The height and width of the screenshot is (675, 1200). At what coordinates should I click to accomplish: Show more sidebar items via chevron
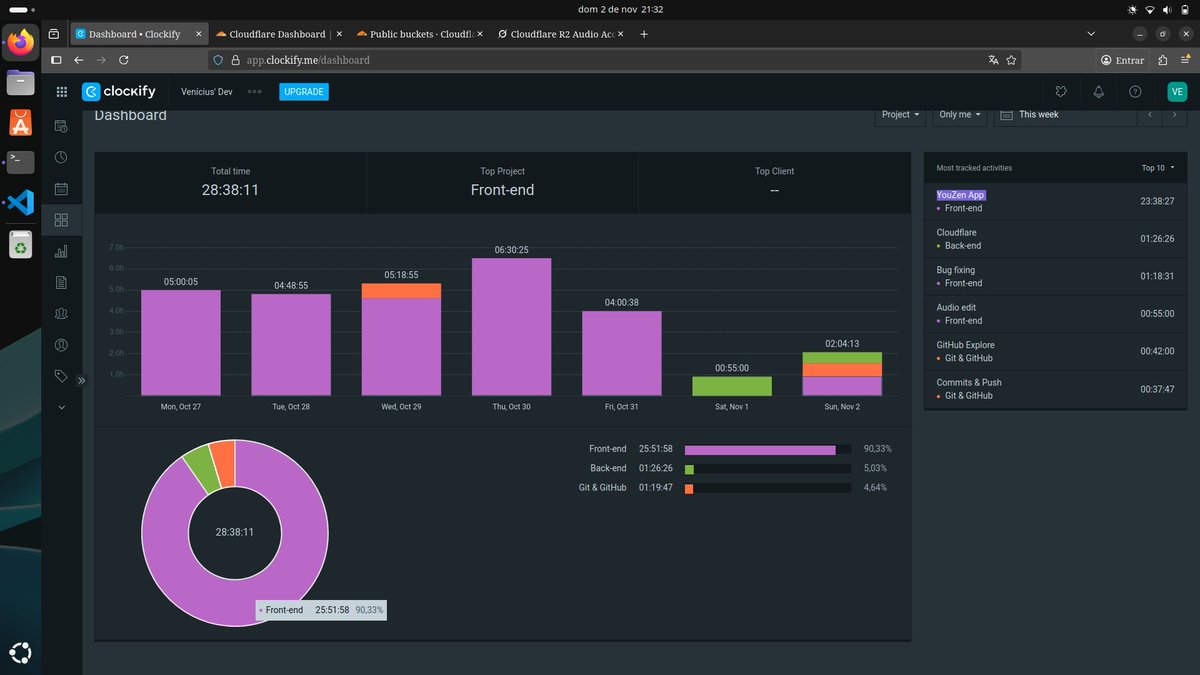point(61,407)
